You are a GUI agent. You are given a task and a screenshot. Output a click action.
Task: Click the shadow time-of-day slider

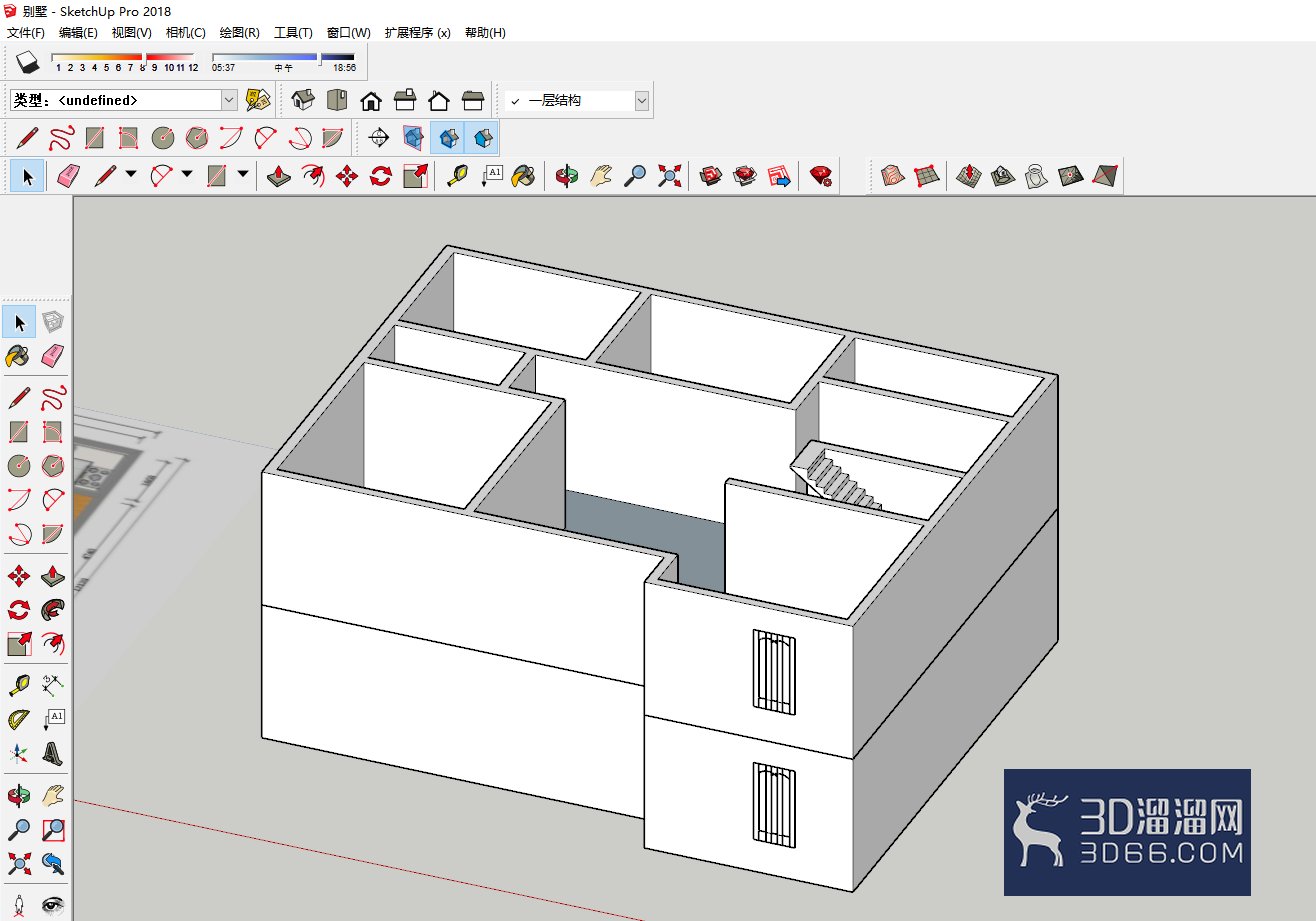click(x=283, y=58)
